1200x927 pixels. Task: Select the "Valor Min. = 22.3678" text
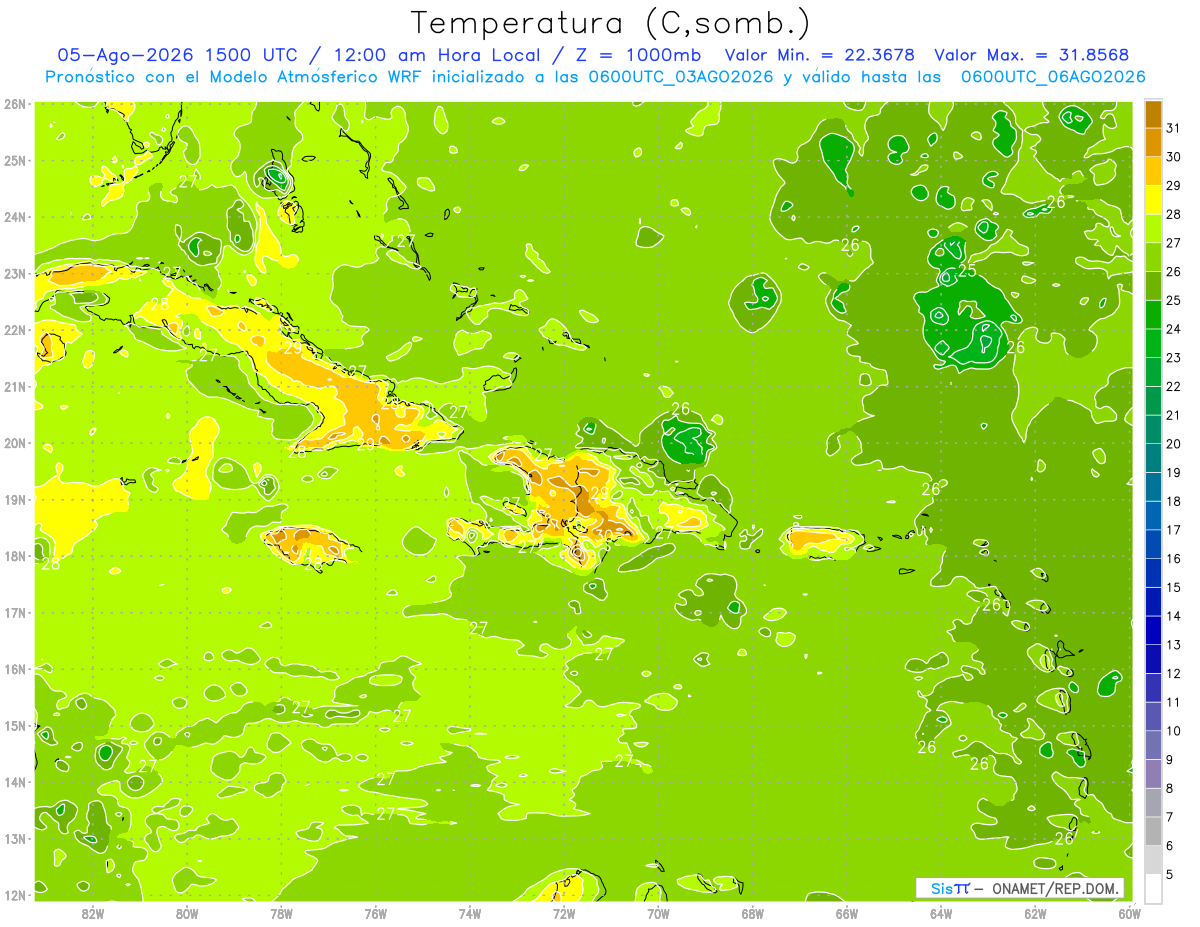point(819,55)
